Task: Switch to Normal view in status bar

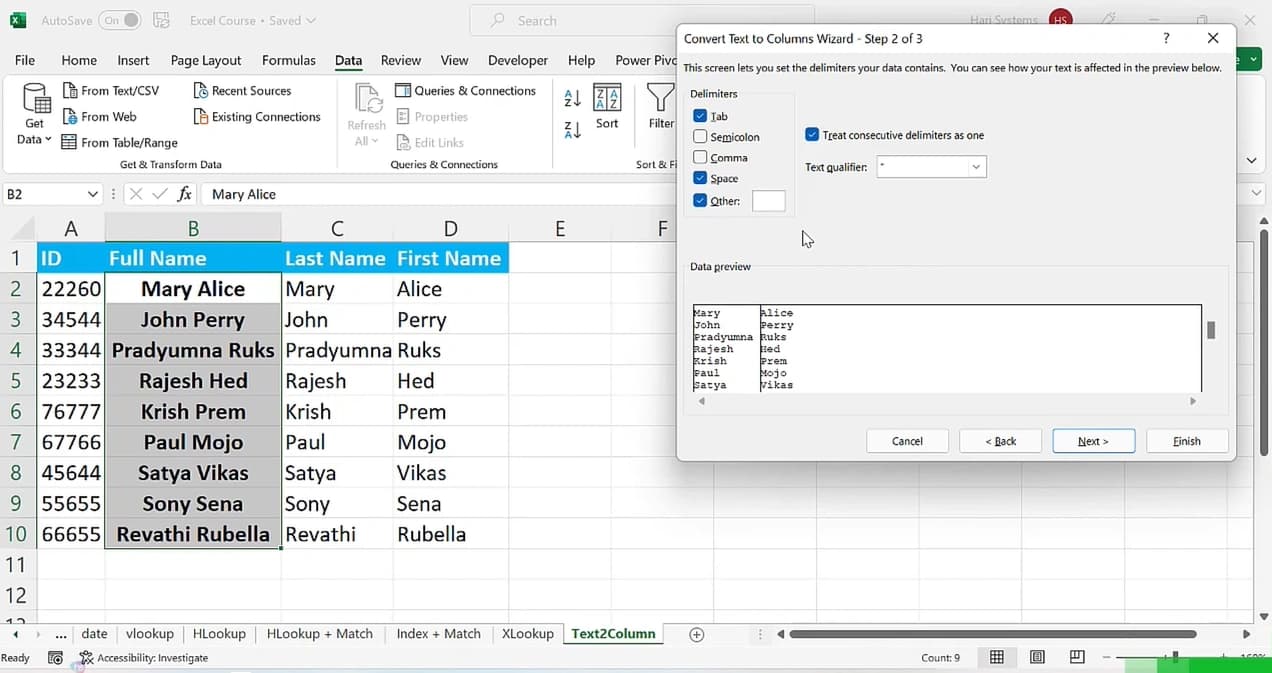Action: point(997,657)
